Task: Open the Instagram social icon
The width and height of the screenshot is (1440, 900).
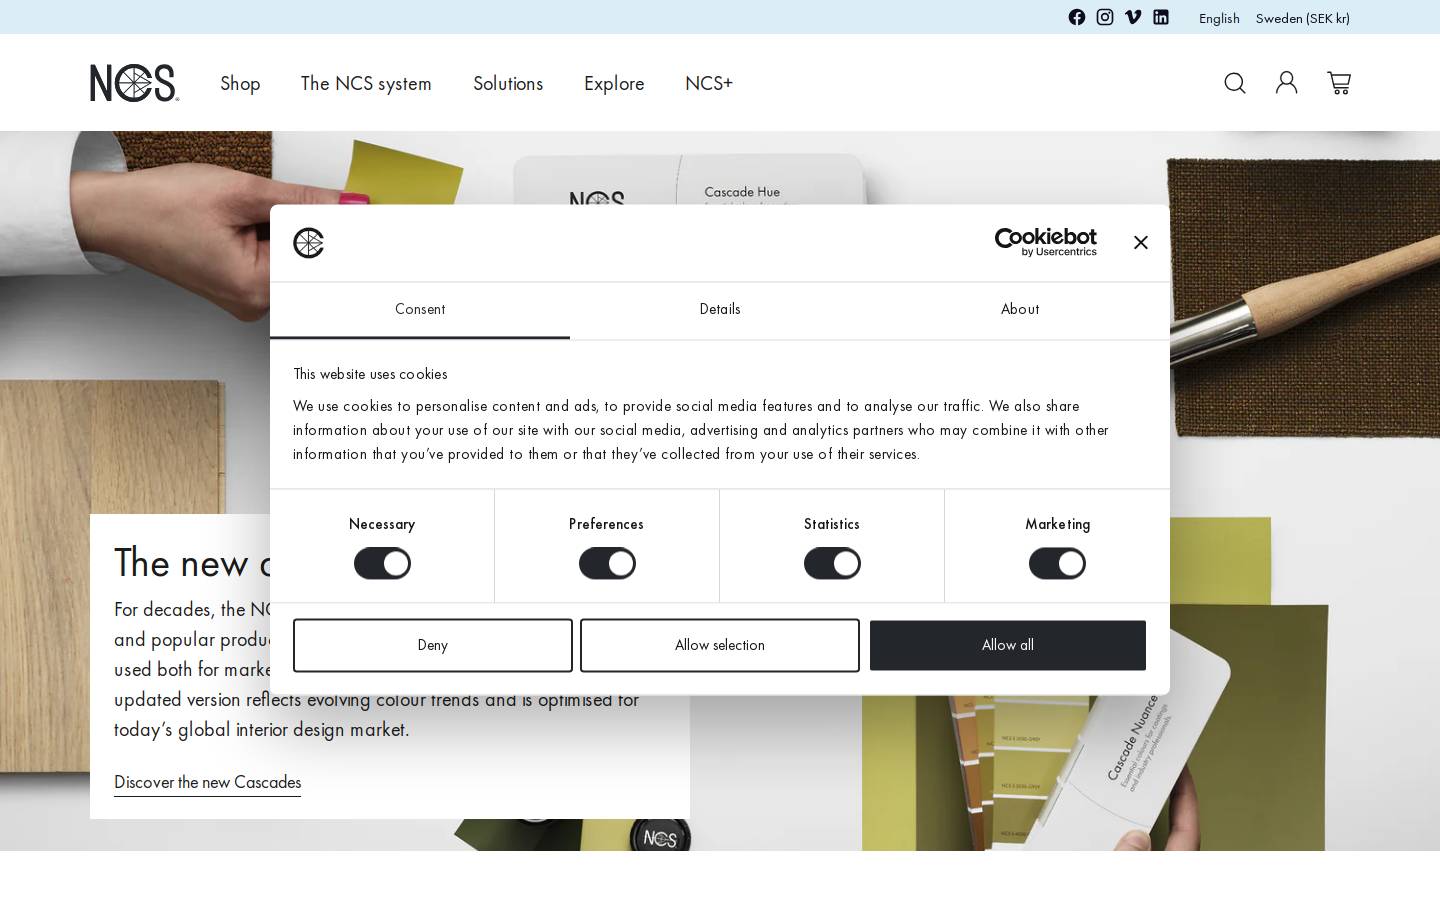Action: [x=1105, y=17]
